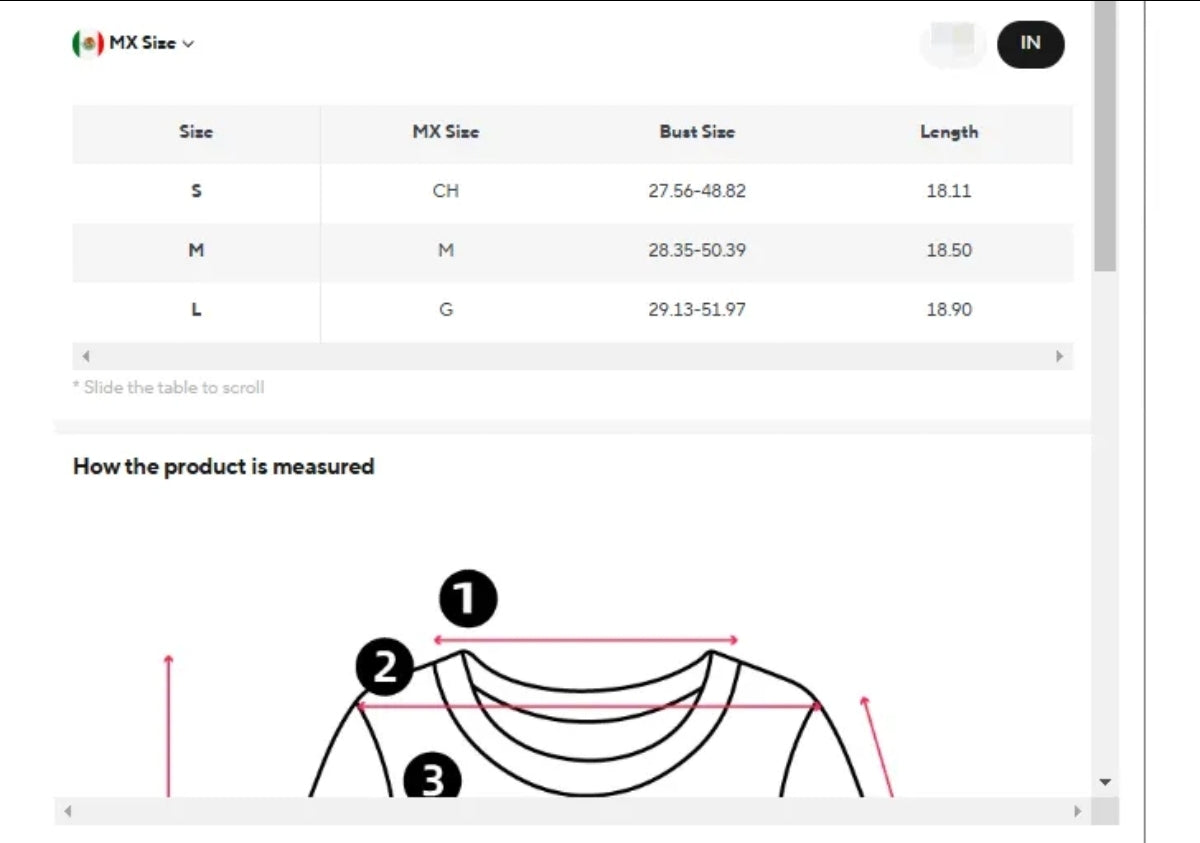Image resolution: width=1200 pixels, height=843 pixels.
Task: Click bottom scrollbar left arrow
Action: [x=67, y=811]
